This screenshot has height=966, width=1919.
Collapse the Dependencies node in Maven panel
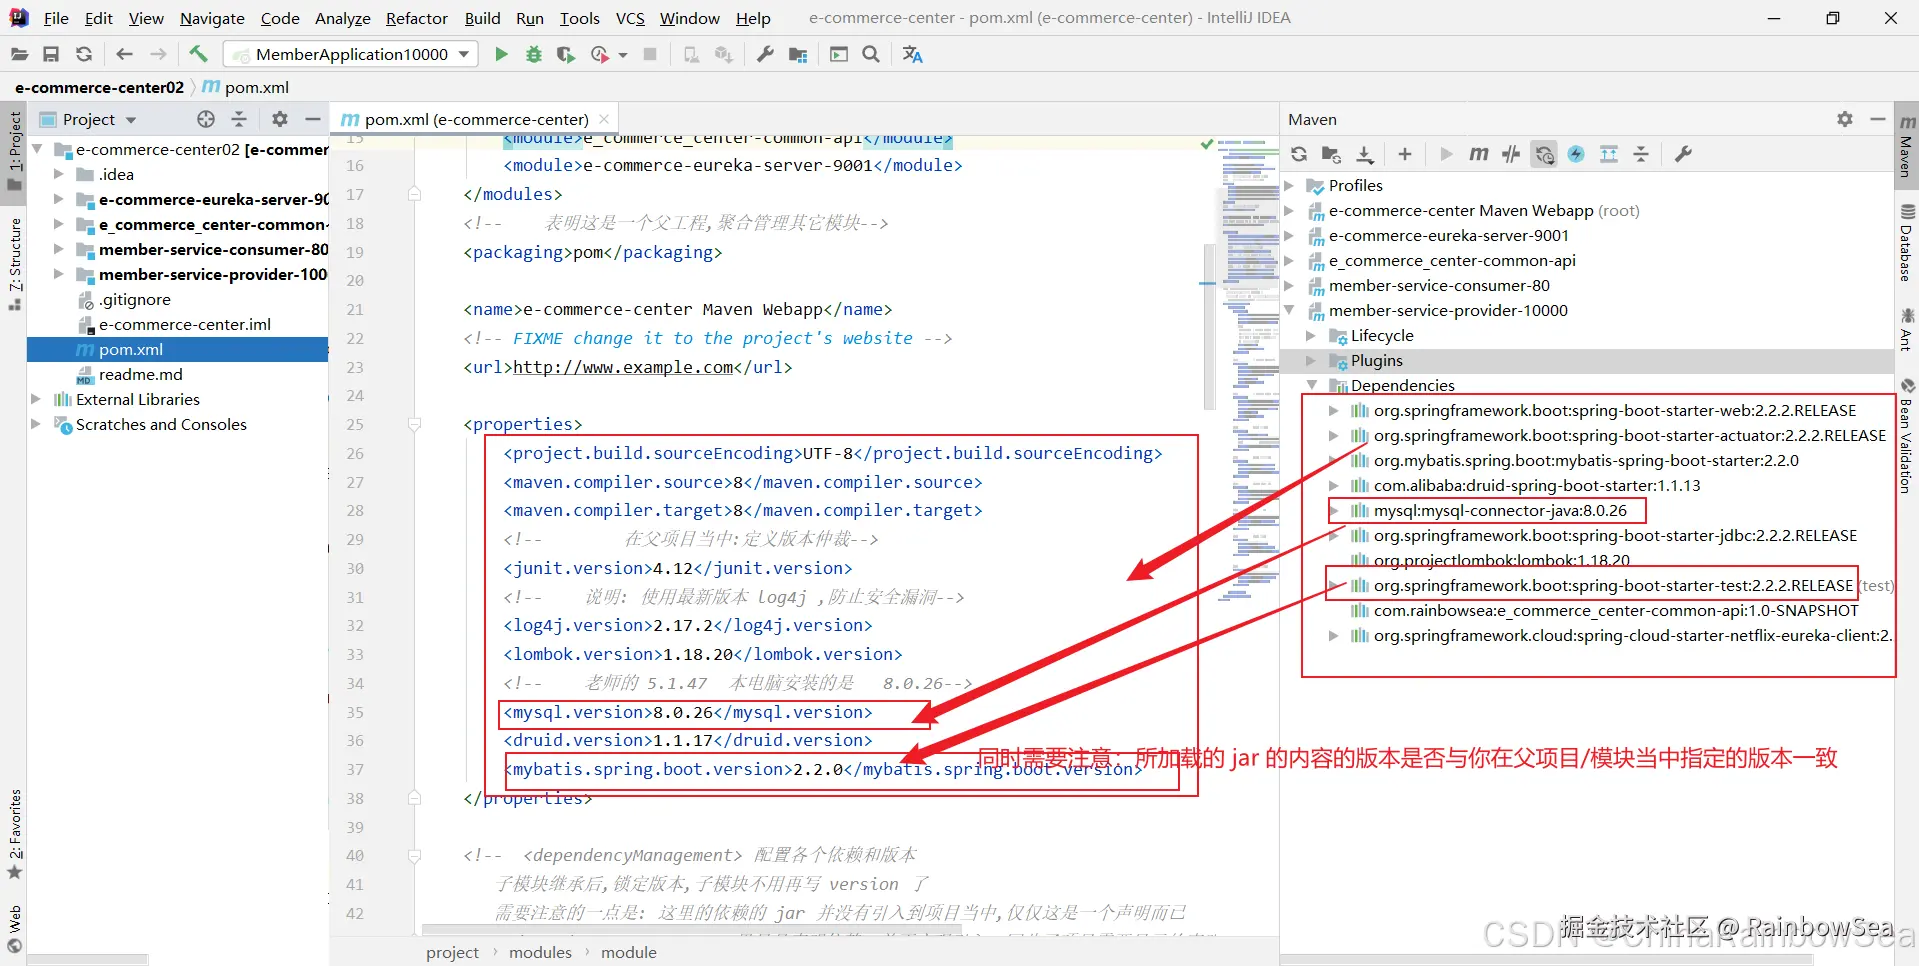coord(1311,386)
